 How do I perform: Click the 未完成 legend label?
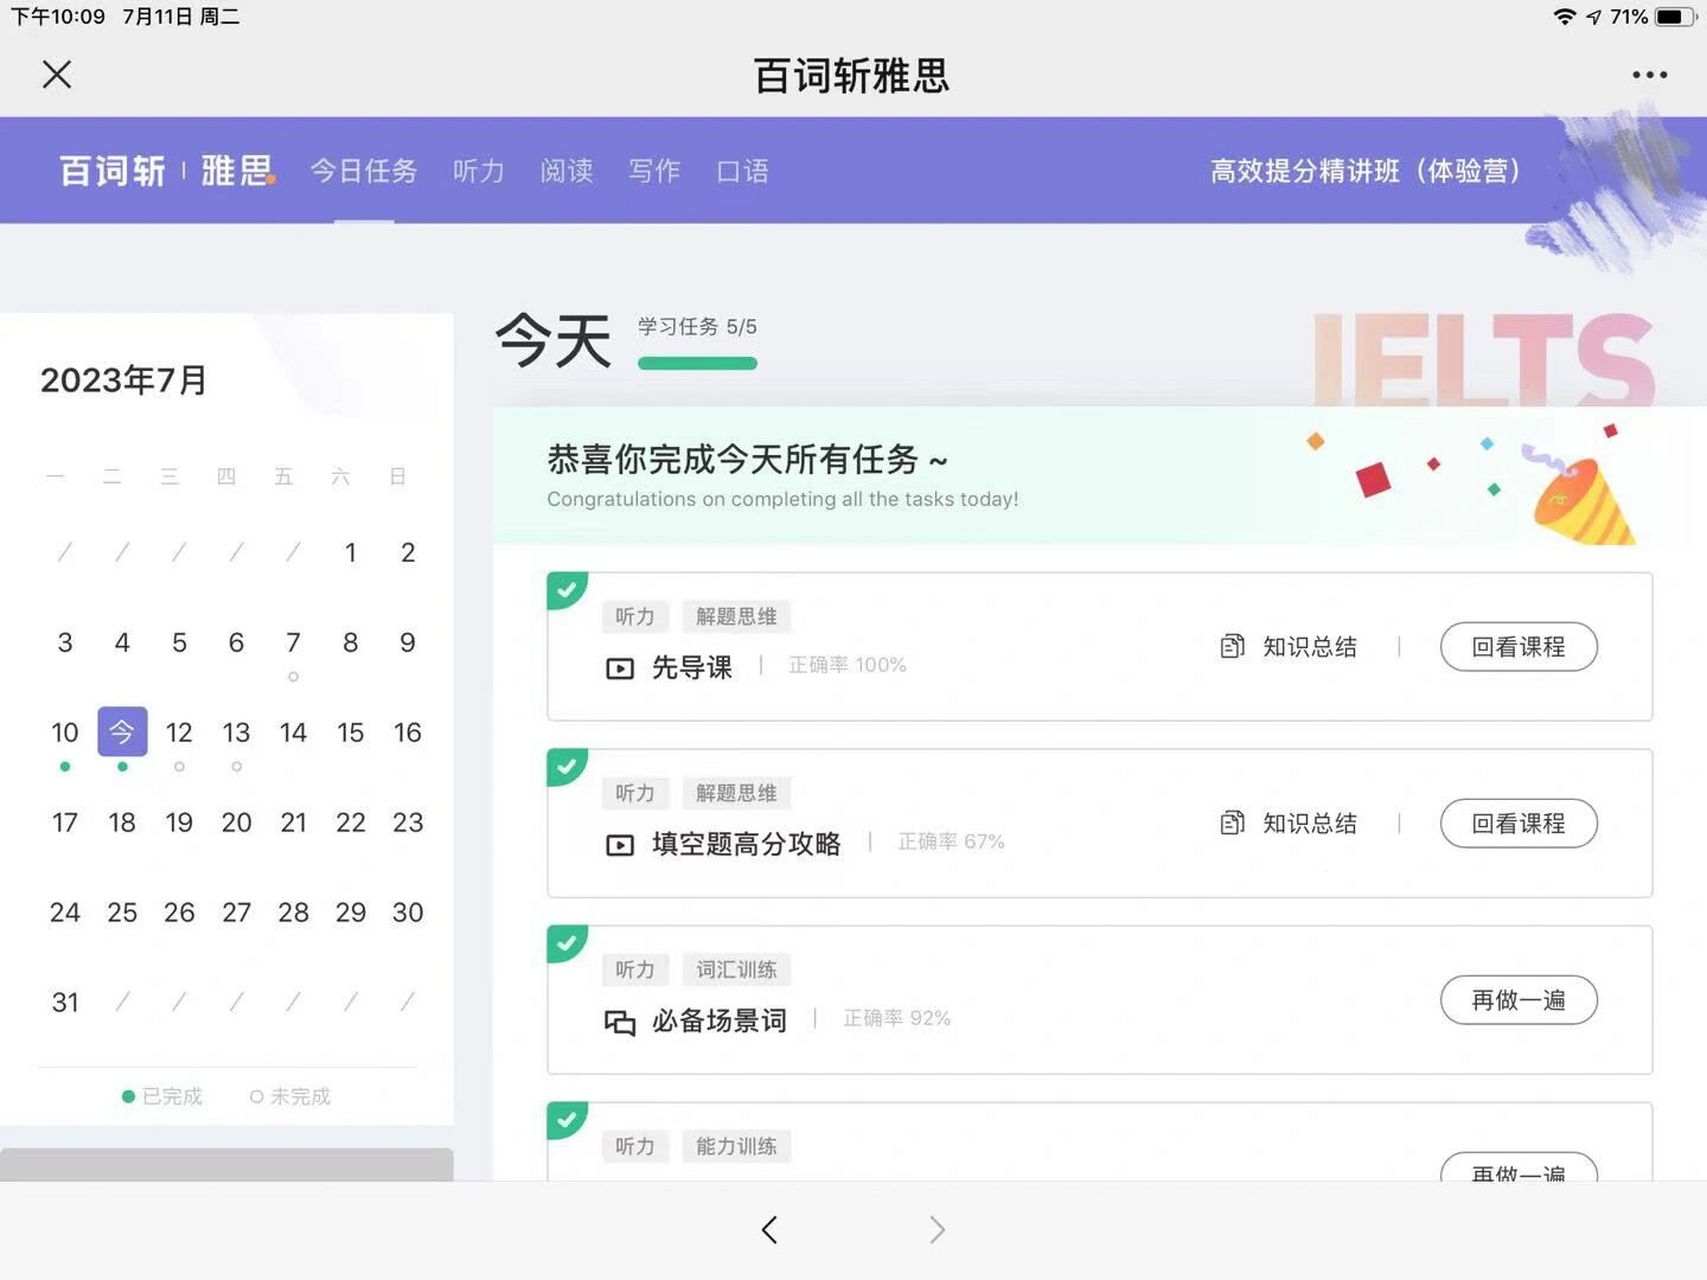300,1096
